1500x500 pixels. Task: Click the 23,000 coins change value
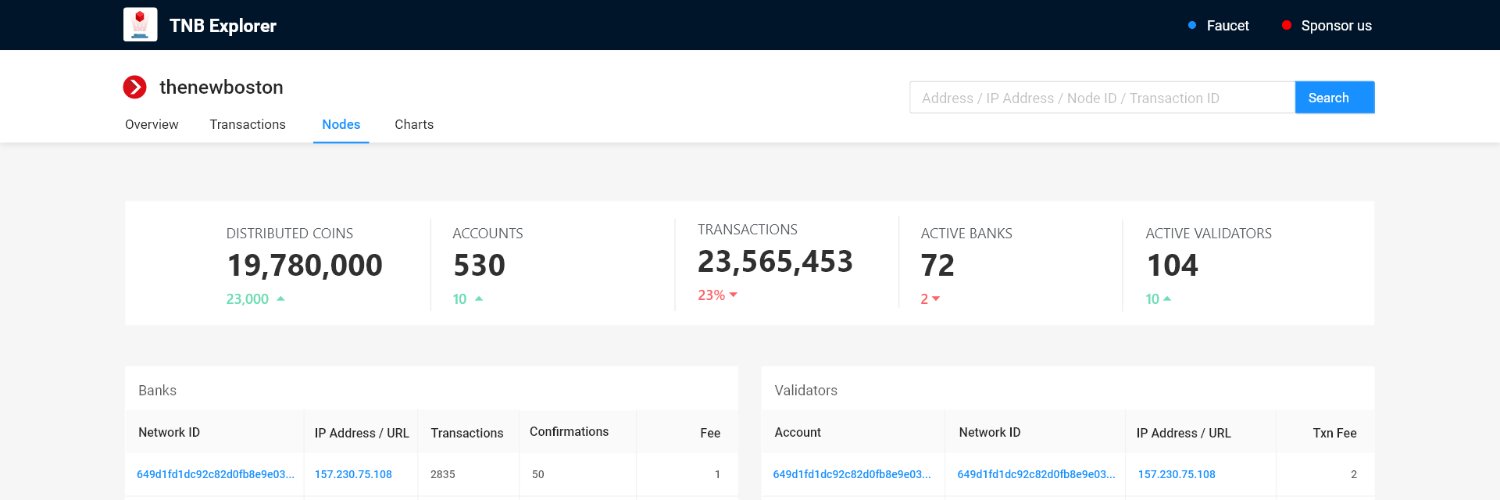click(247, 298)
